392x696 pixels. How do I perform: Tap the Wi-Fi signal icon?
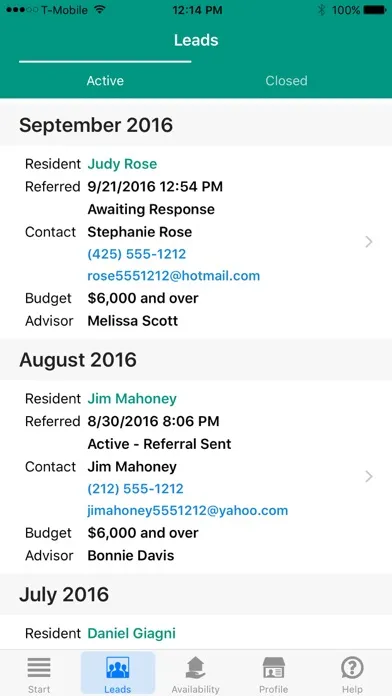[100, 10]
